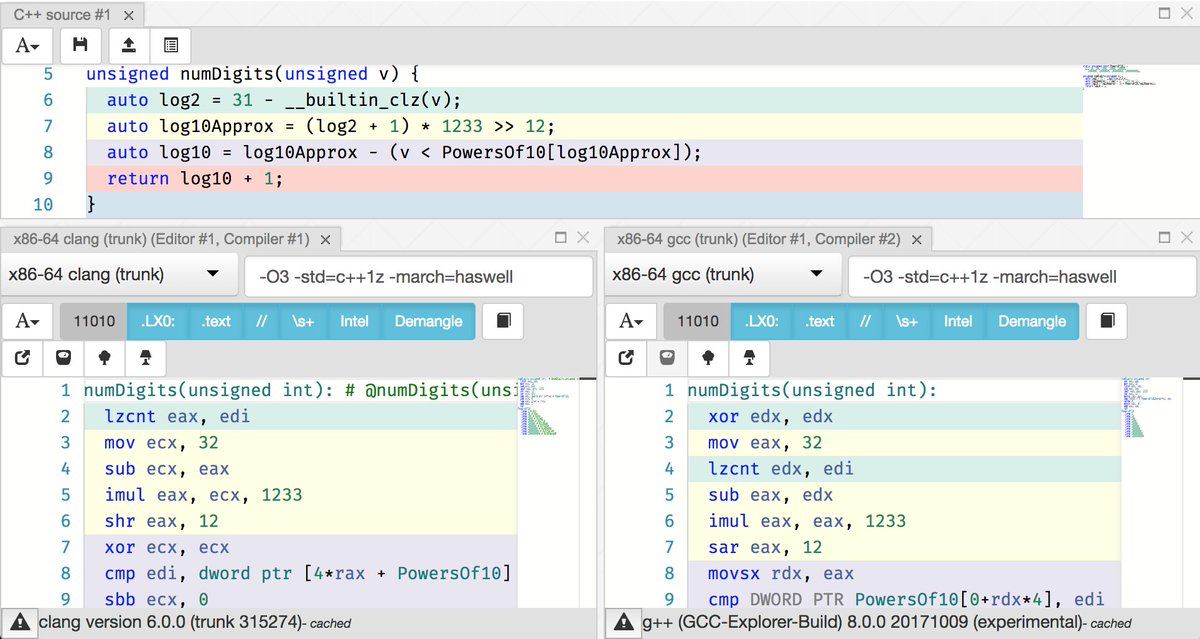
Task: Toggle the .text directive filter in the gcc pane
Action: (x=820, y=321)
